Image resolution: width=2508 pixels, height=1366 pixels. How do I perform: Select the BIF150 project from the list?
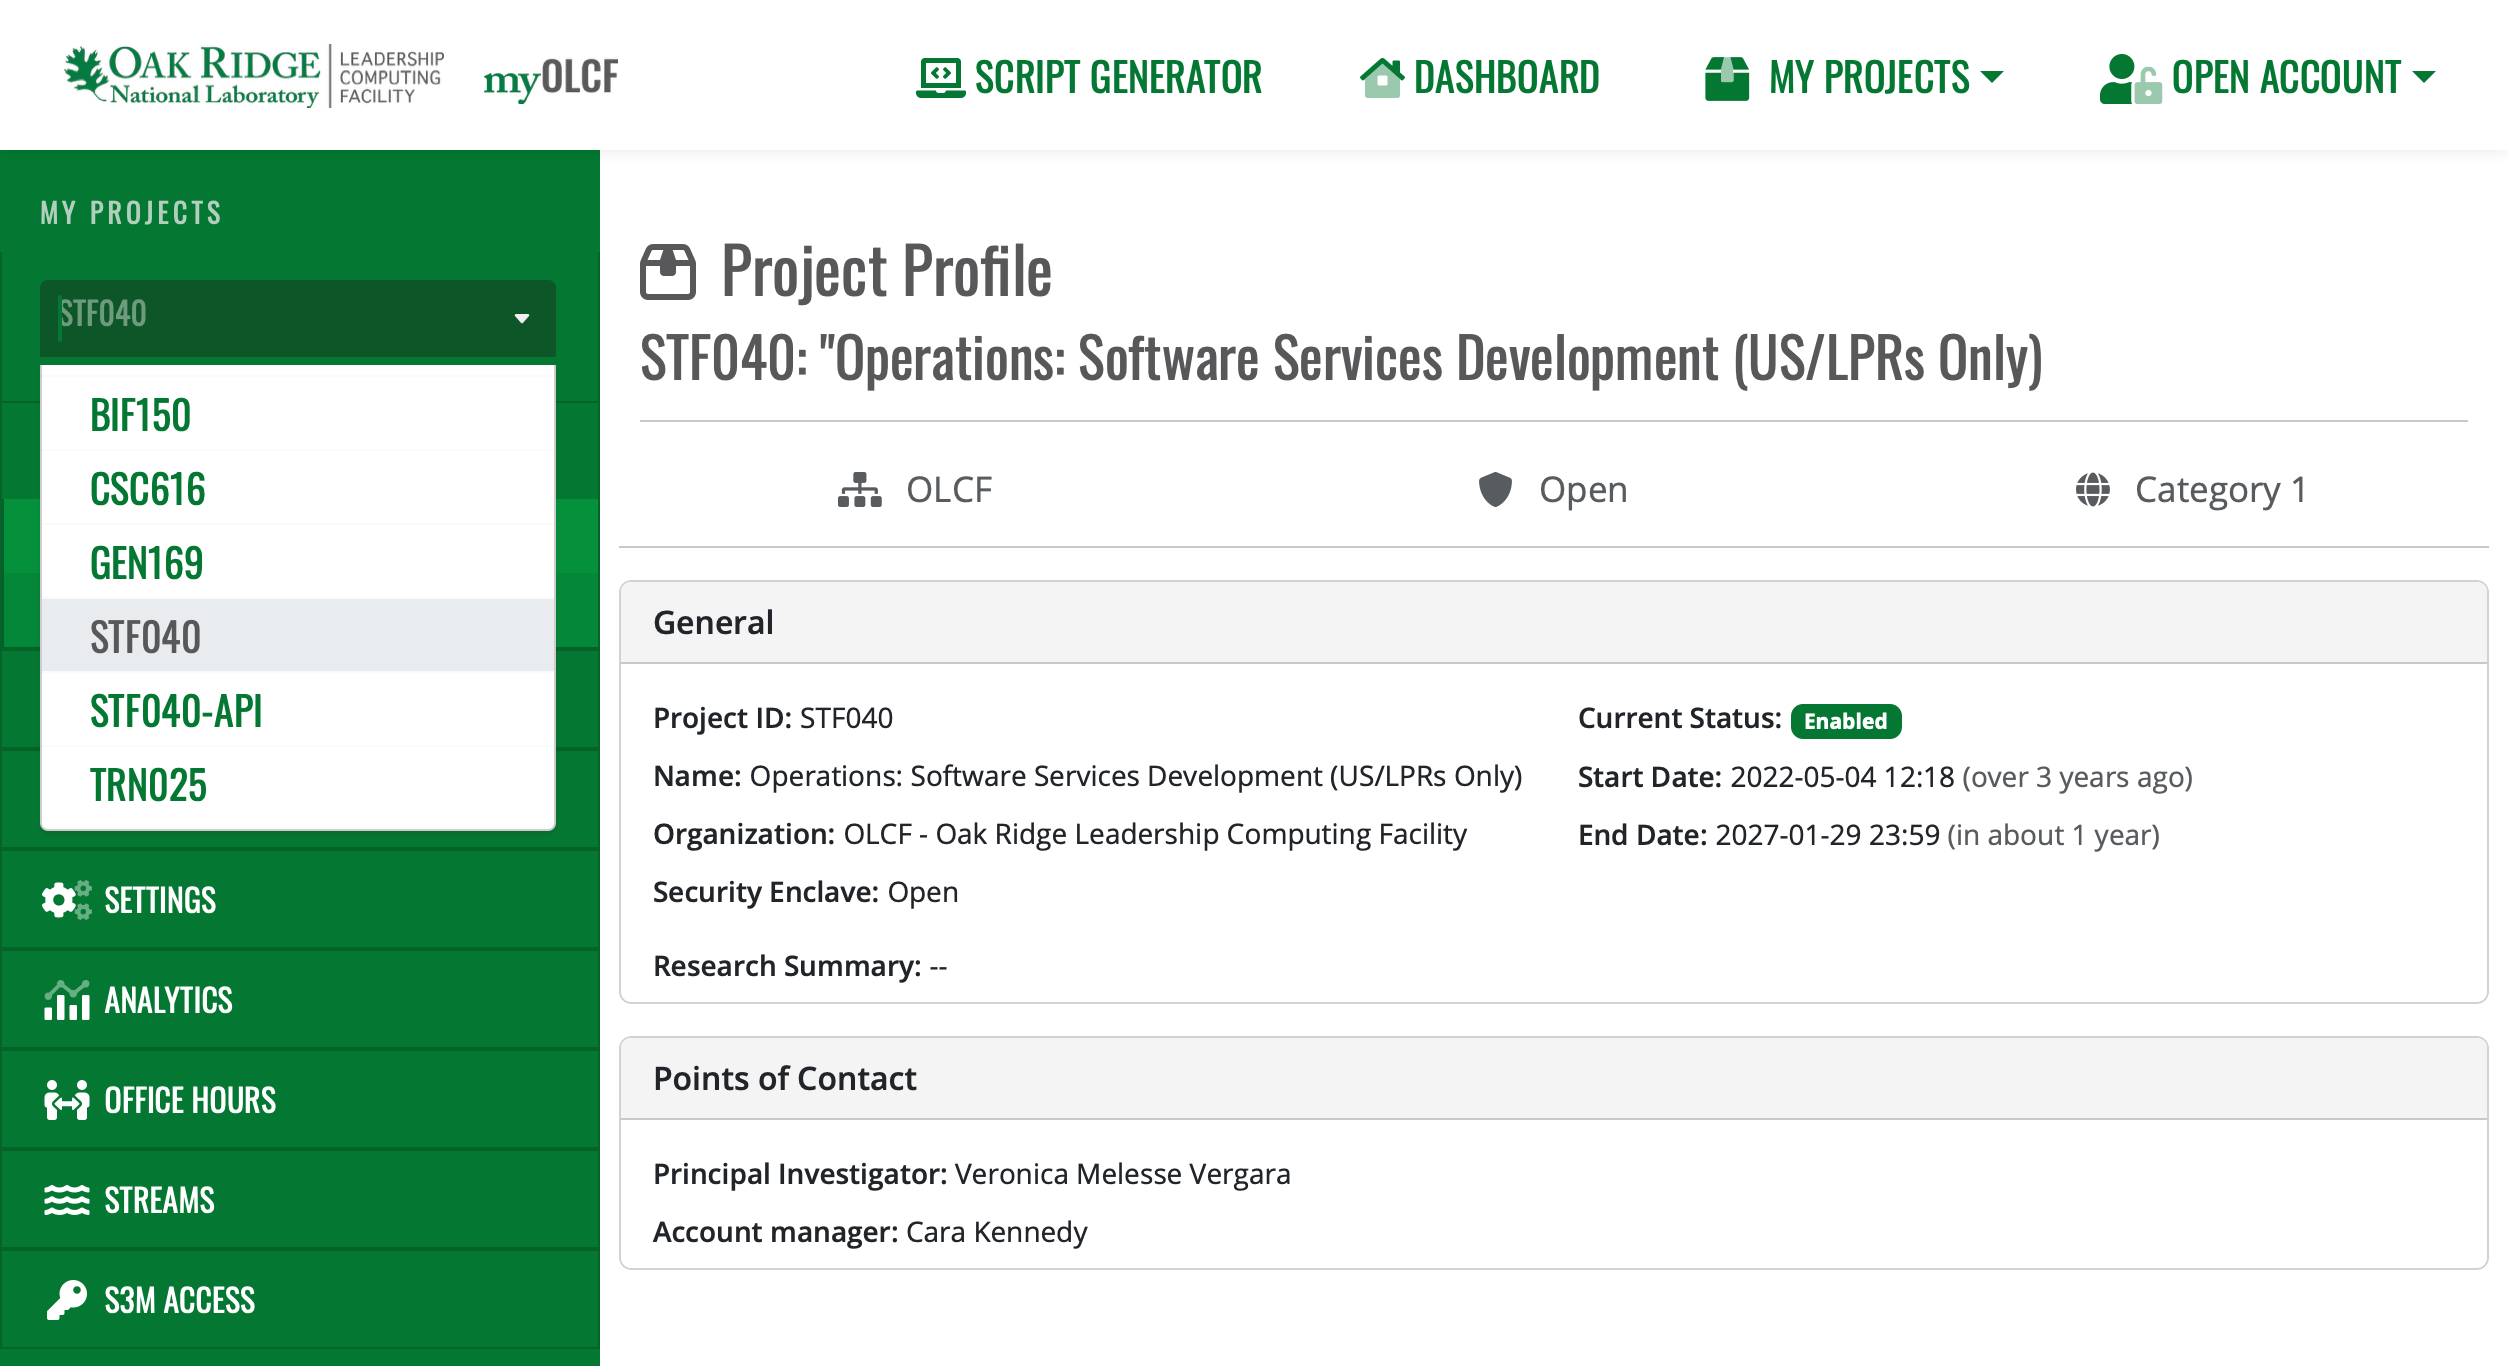point(139,414)
